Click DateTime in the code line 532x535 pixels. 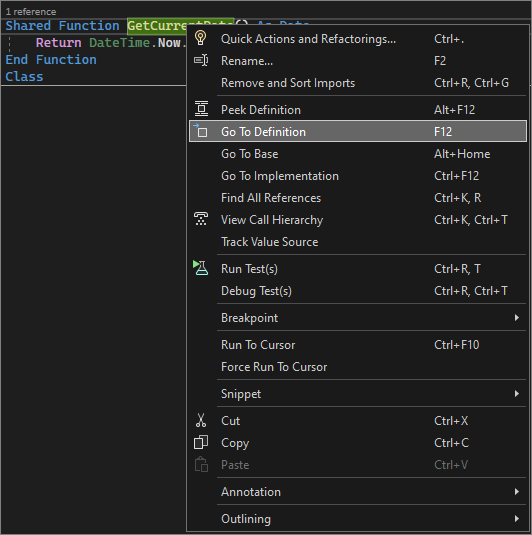[x=119, y=43]
